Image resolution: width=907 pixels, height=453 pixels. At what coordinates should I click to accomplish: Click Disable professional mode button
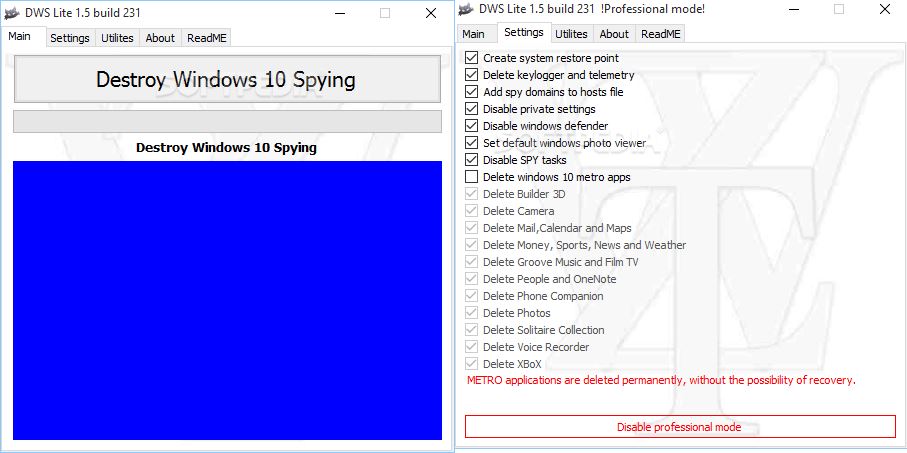tap(679, 427)
